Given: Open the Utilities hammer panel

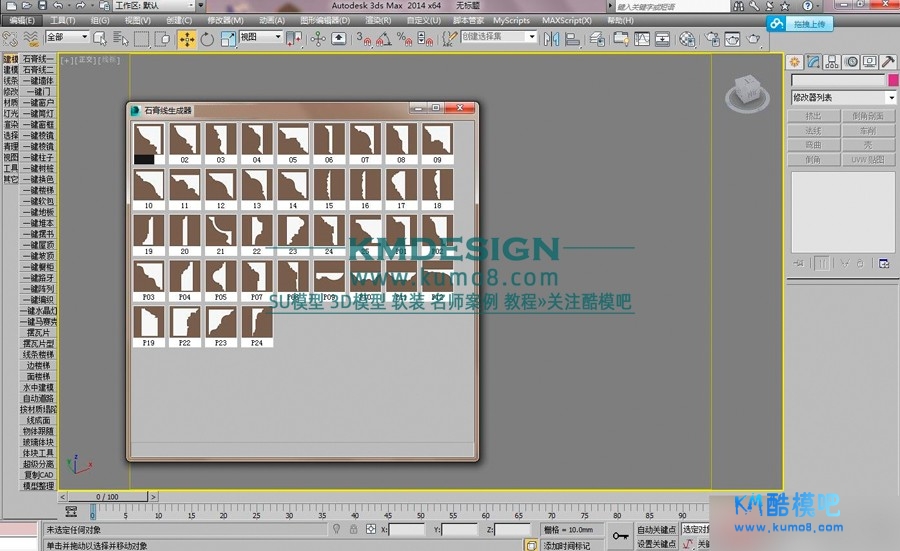Looking at the screenshot, I should tap(887, 62).
